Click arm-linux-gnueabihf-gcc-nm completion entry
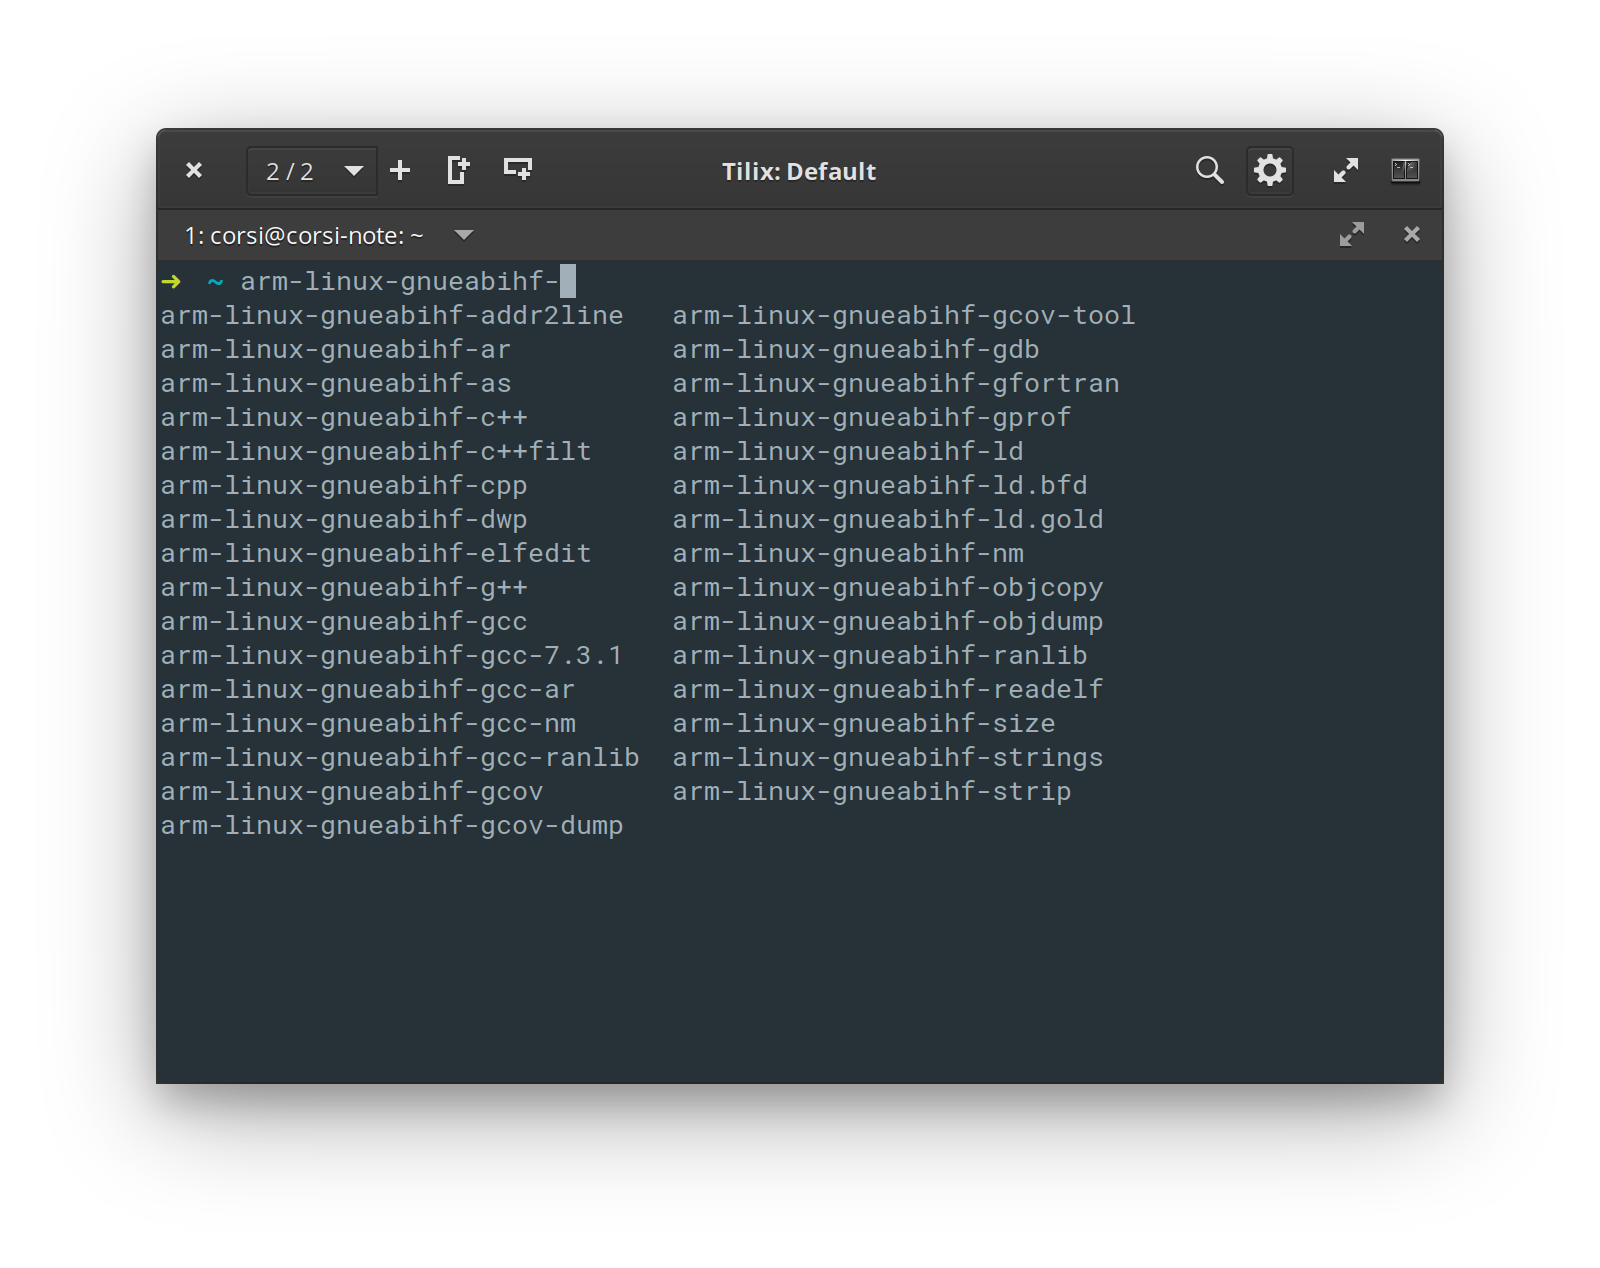The height and width of the screenshot is (1268, 1600). pos(368,724)
